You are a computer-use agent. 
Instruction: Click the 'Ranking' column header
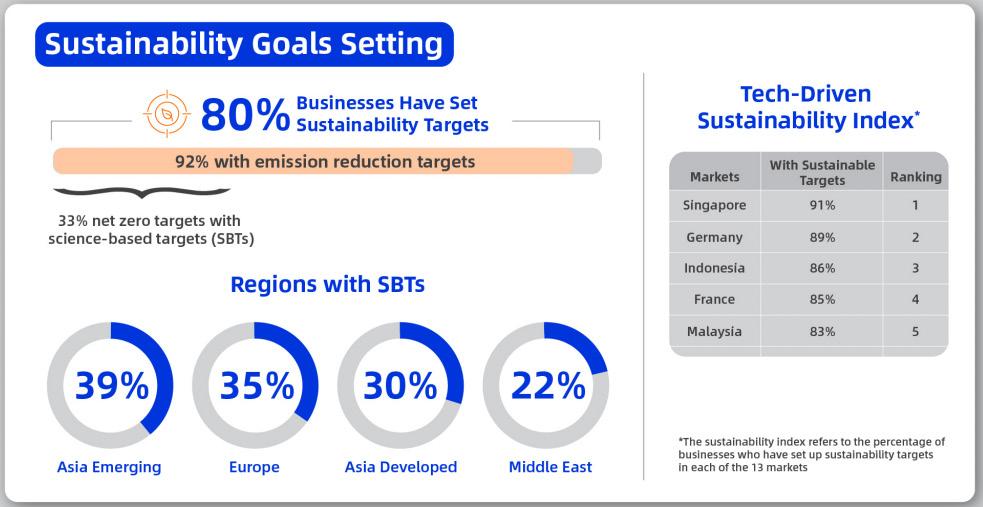[x=915, y=177]
